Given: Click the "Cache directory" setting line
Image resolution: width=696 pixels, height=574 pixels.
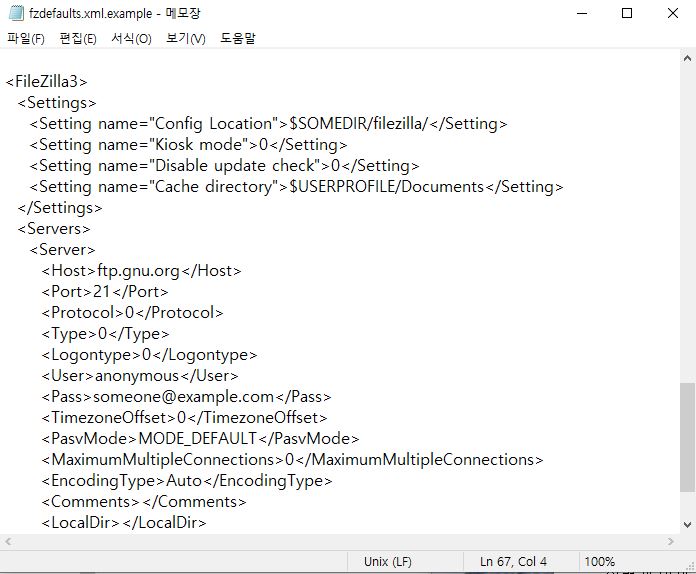Looking at the screenshot, I should 296,186.
